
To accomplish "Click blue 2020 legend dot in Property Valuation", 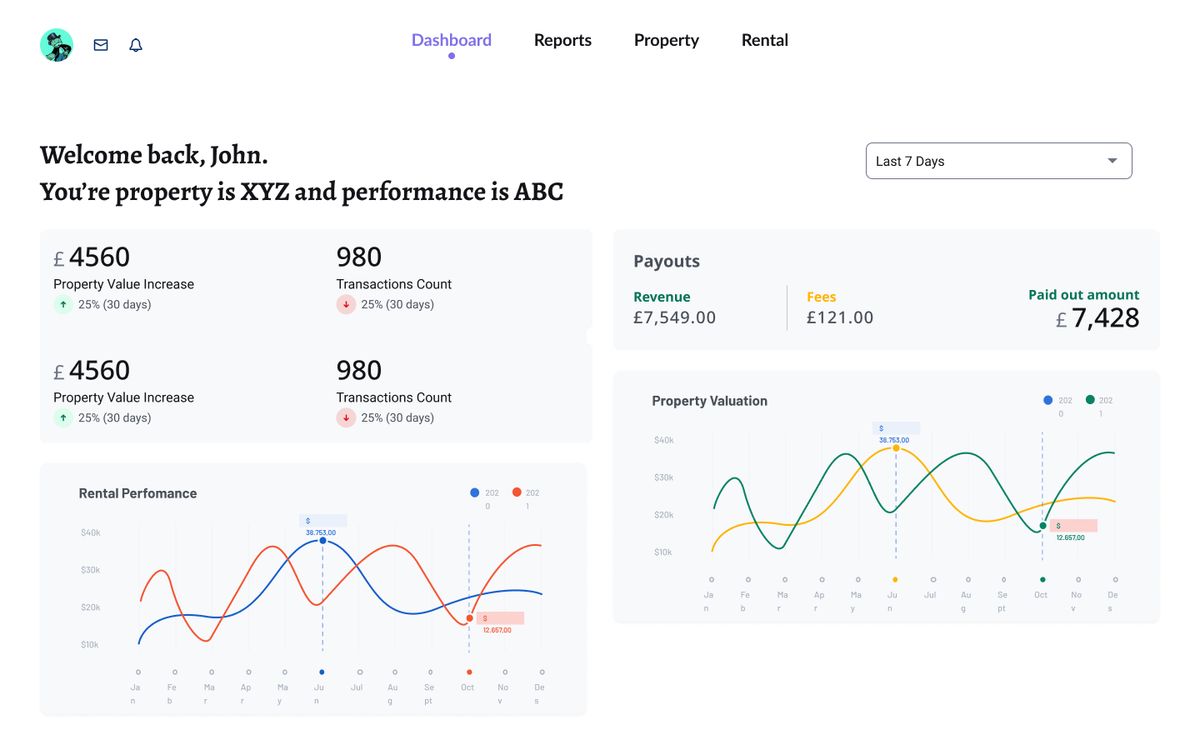I will pos(1048,399).
